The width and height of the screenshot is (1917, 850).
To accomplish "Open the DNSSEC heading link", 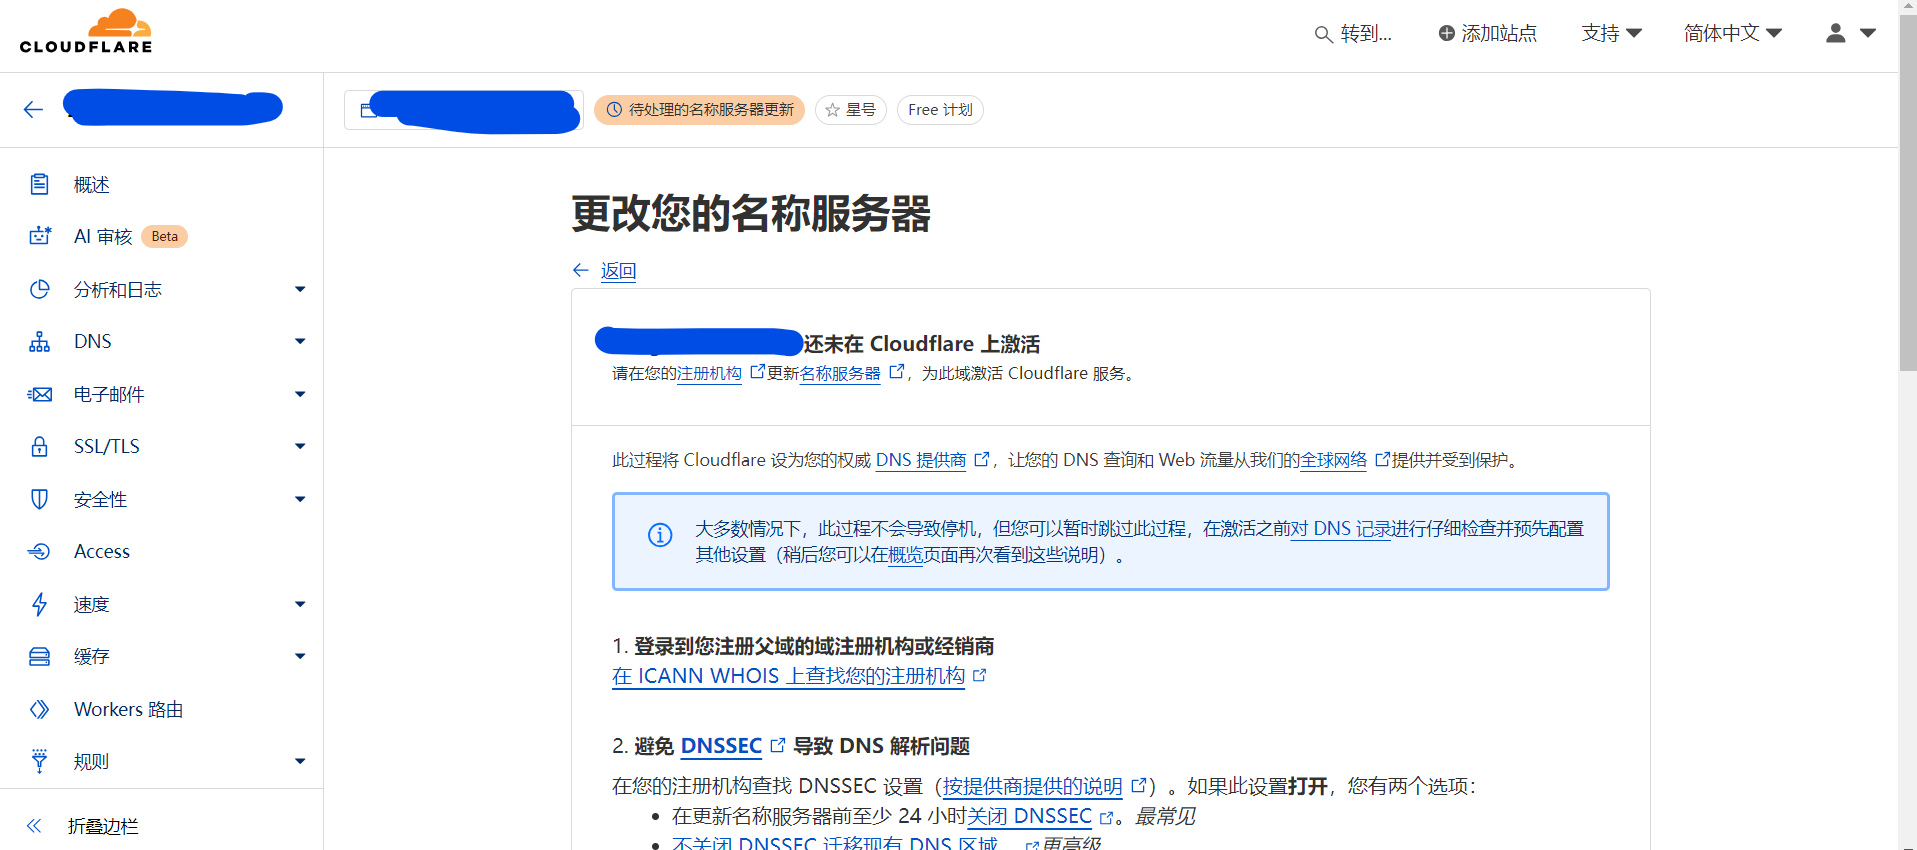I will [721, 746].
